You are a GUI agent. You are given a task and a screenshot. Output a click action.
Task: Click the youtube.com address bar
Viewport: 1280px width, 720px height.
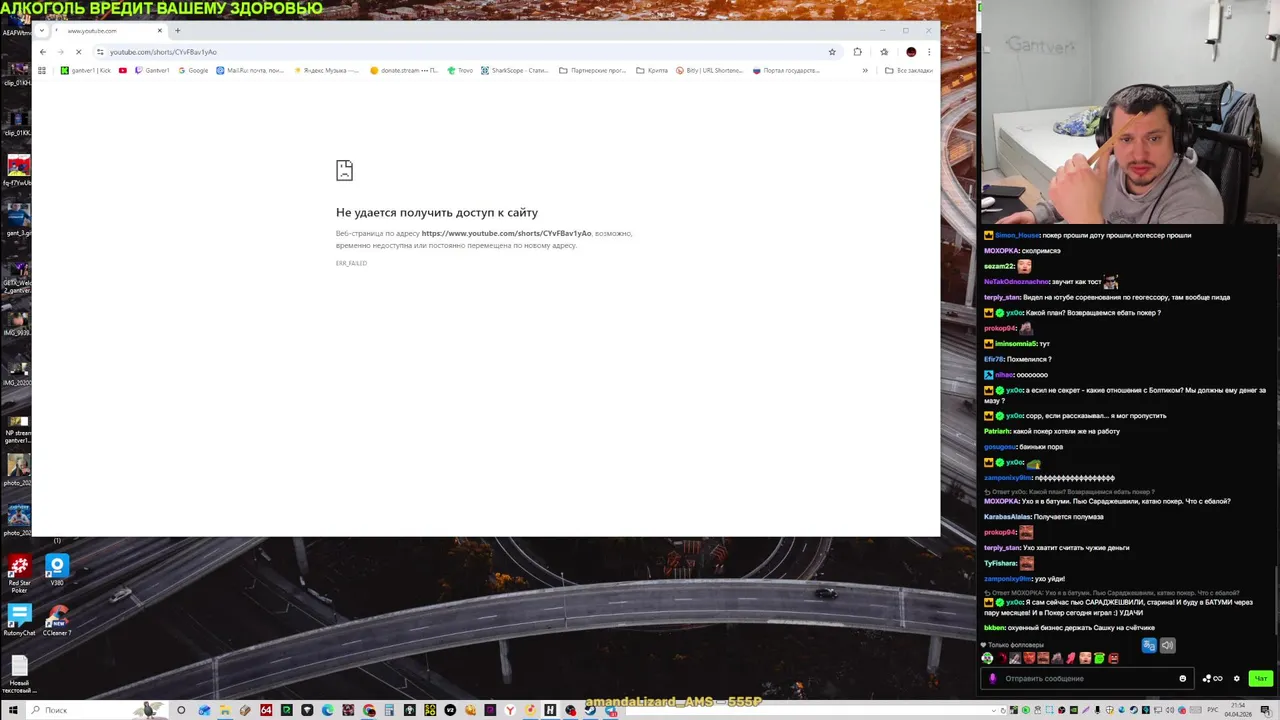465,52
